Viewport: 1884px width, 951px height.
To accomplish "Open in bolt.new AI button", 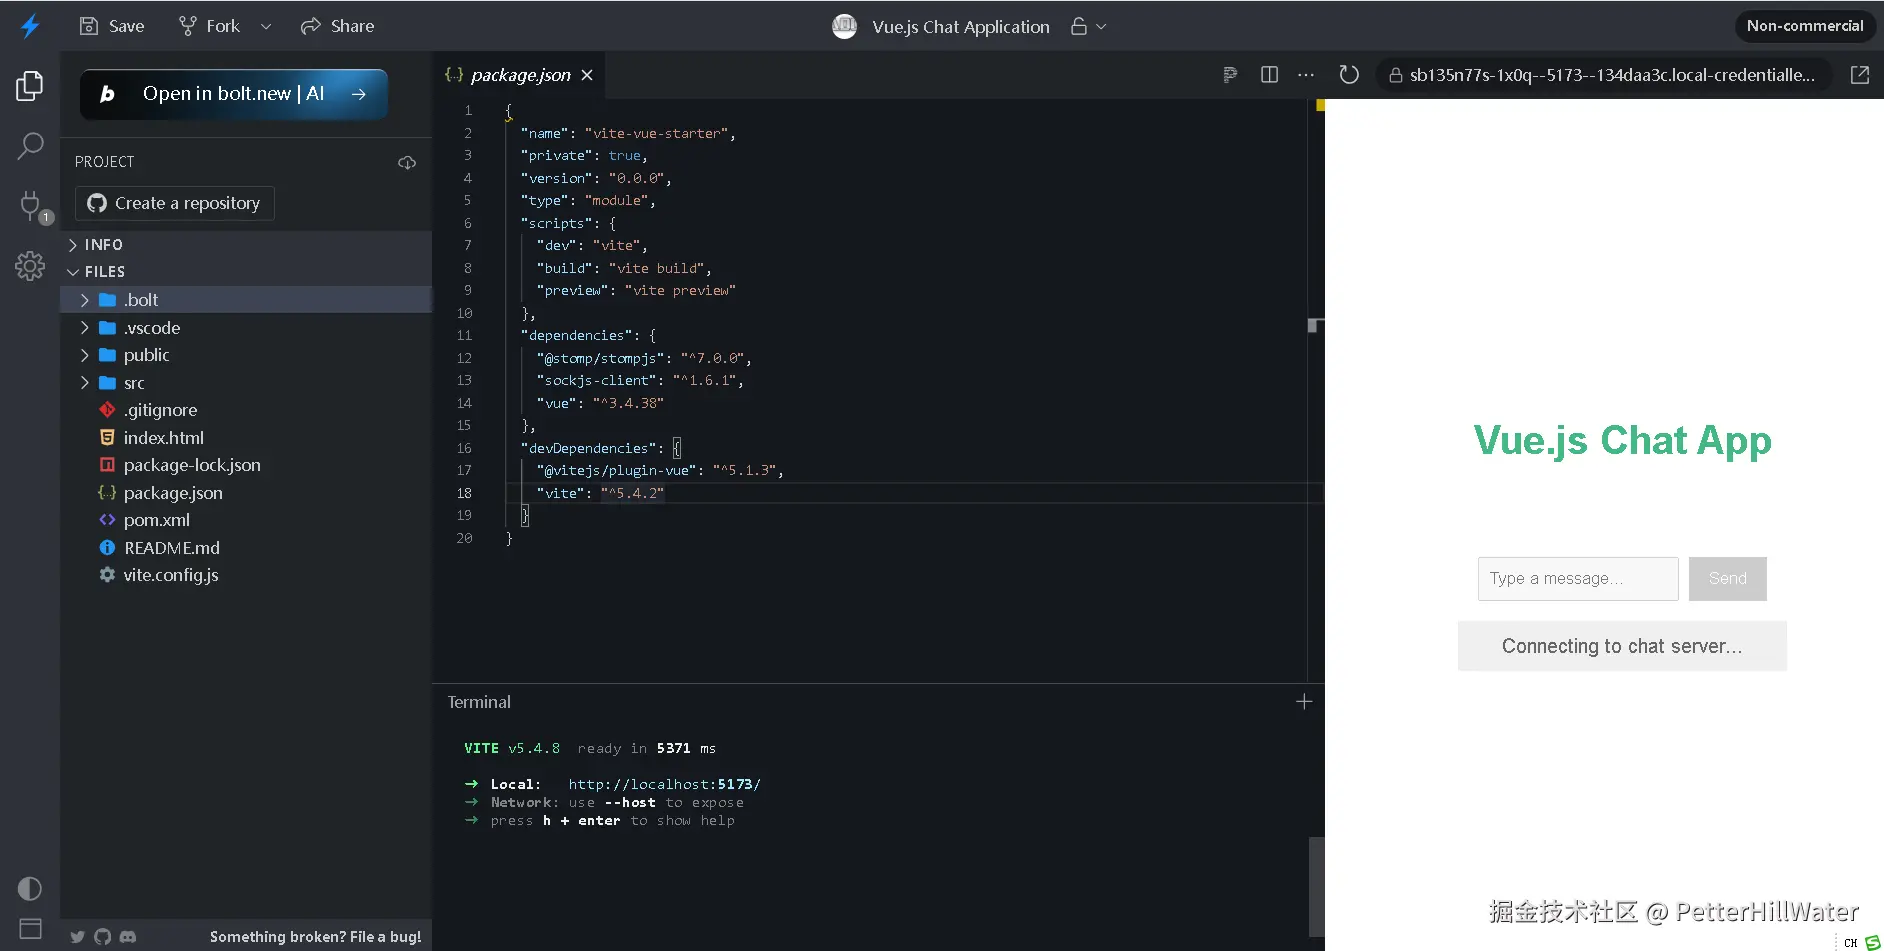I will (x=234, y=94).
